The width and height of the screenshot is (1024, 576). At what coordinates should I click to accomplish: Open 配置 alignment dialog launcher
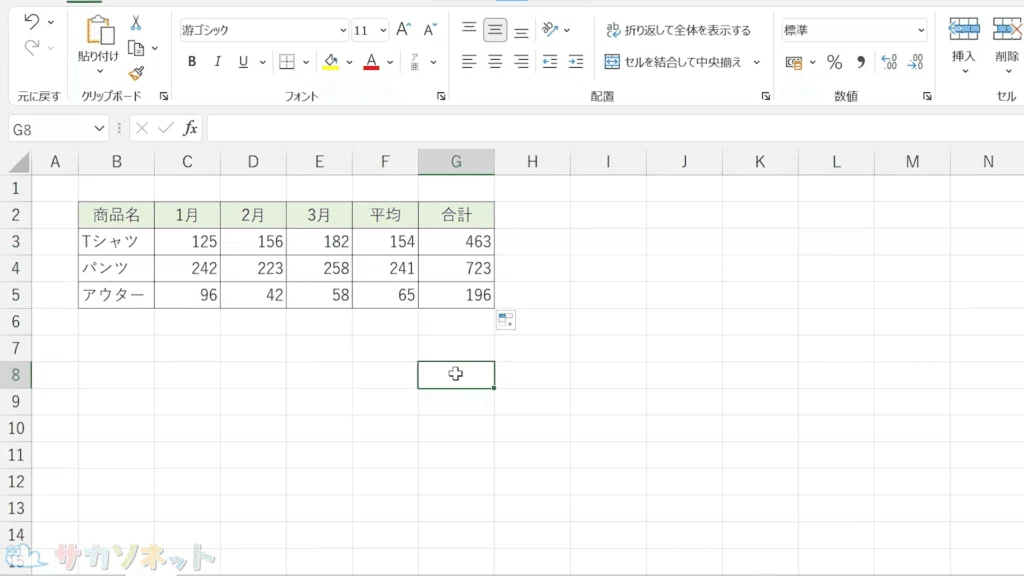pyautogui.click(x=765, y=96)
